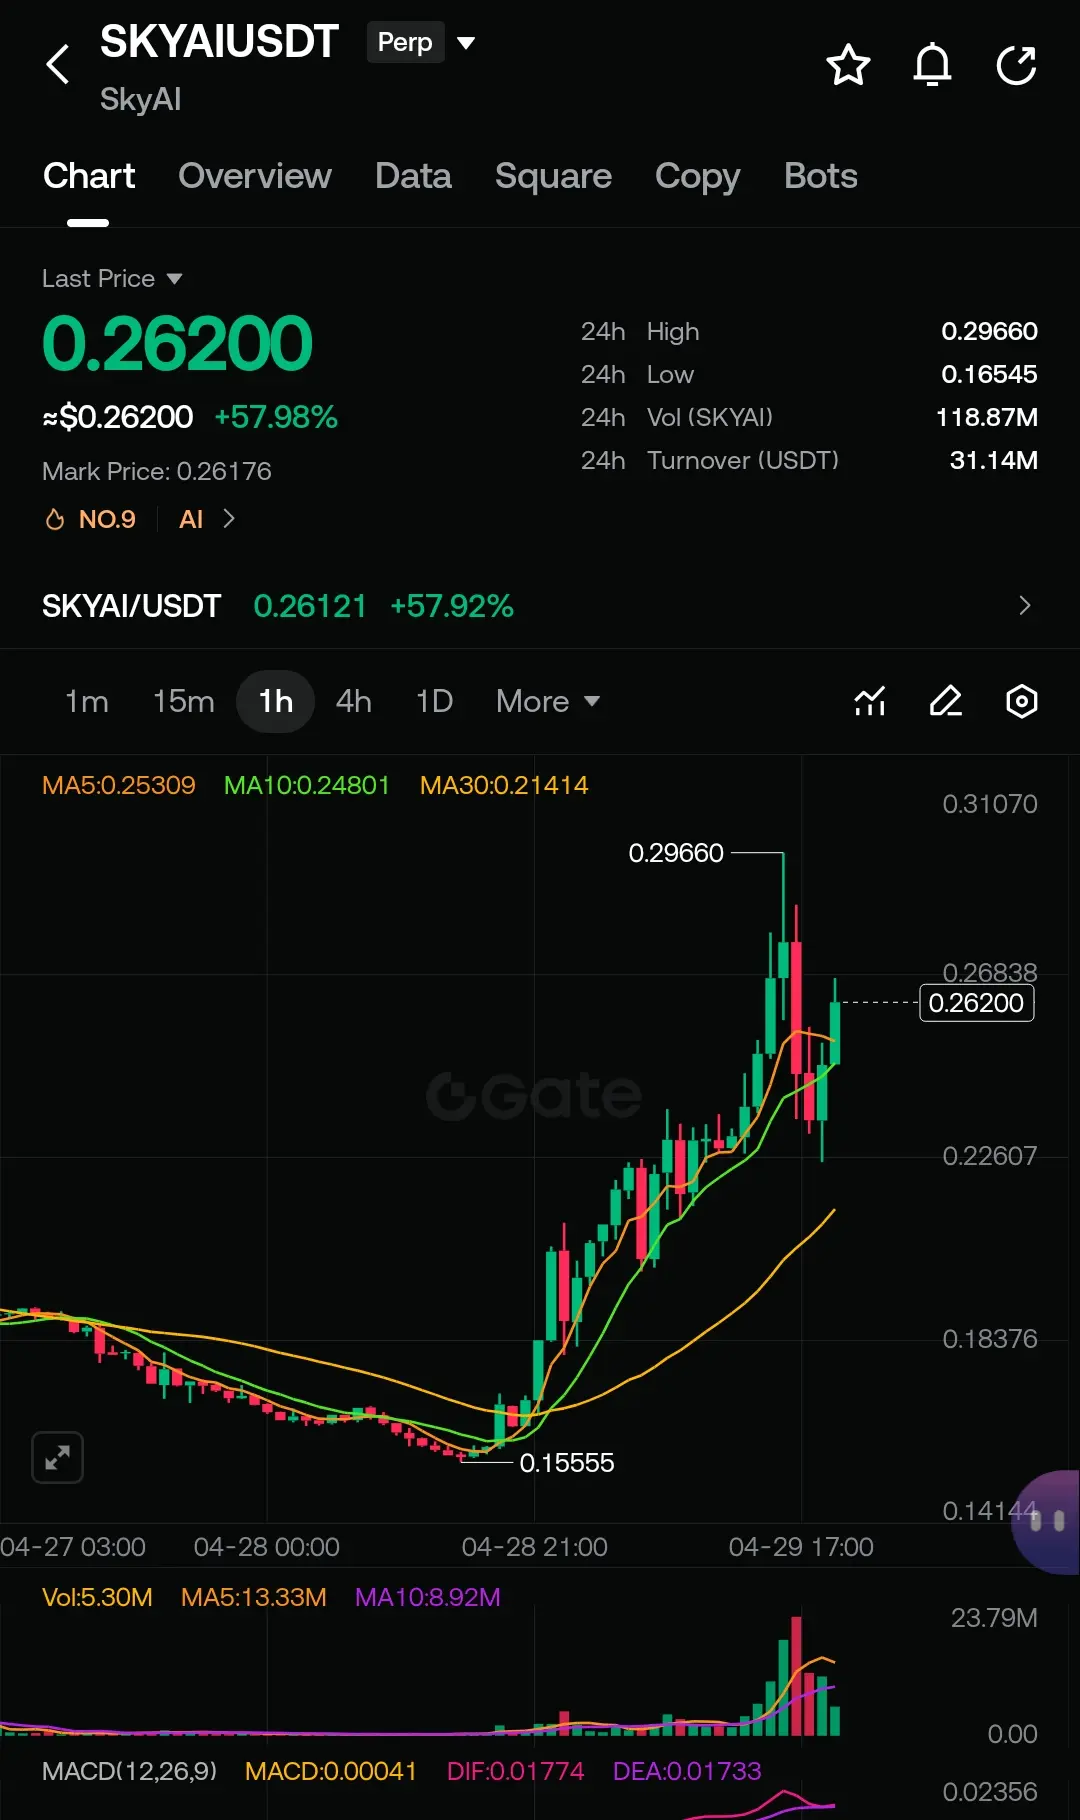
Task: Open price alert bell icon
Action: 932,65
